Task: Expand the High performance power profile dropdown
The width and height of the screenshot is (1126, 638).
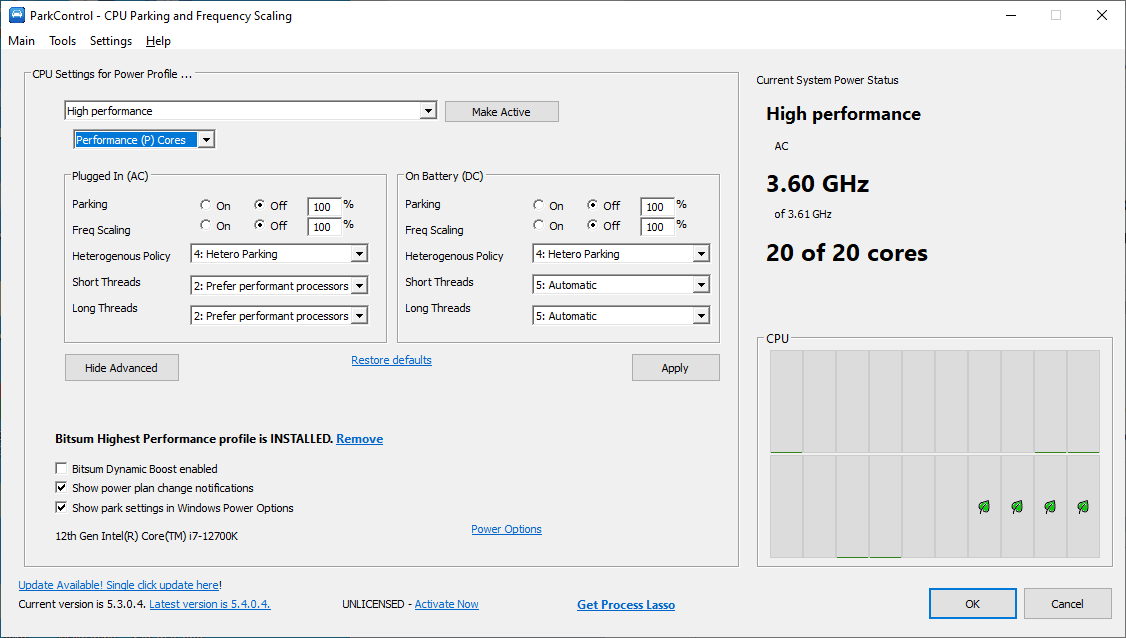Action: pyautogui.click(x=428, y=111)
